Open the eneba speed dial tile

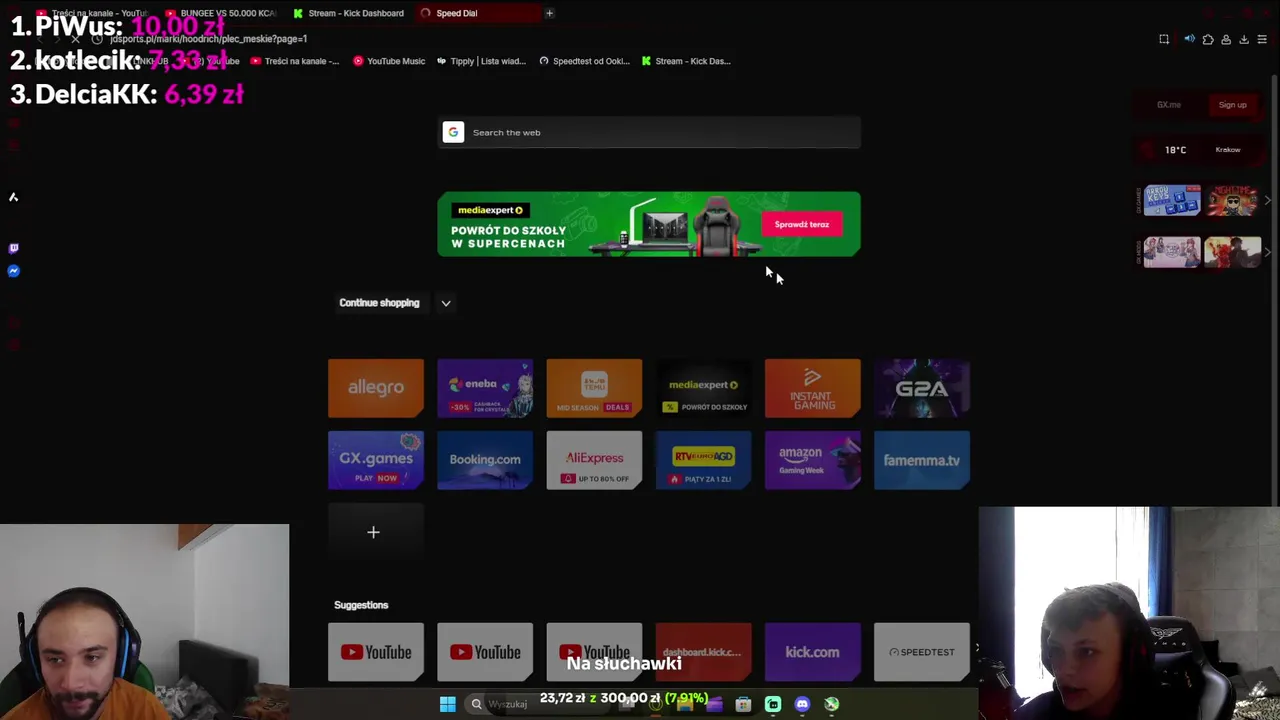[485, 388]
